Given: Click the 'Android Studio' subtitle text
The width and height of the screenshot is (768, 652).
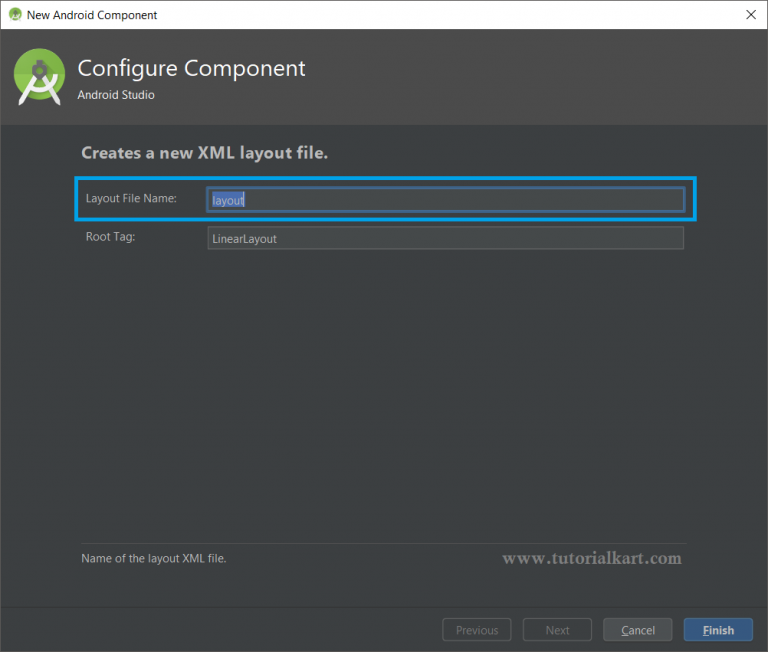Looking at the screenshot, I should [116, 95].
